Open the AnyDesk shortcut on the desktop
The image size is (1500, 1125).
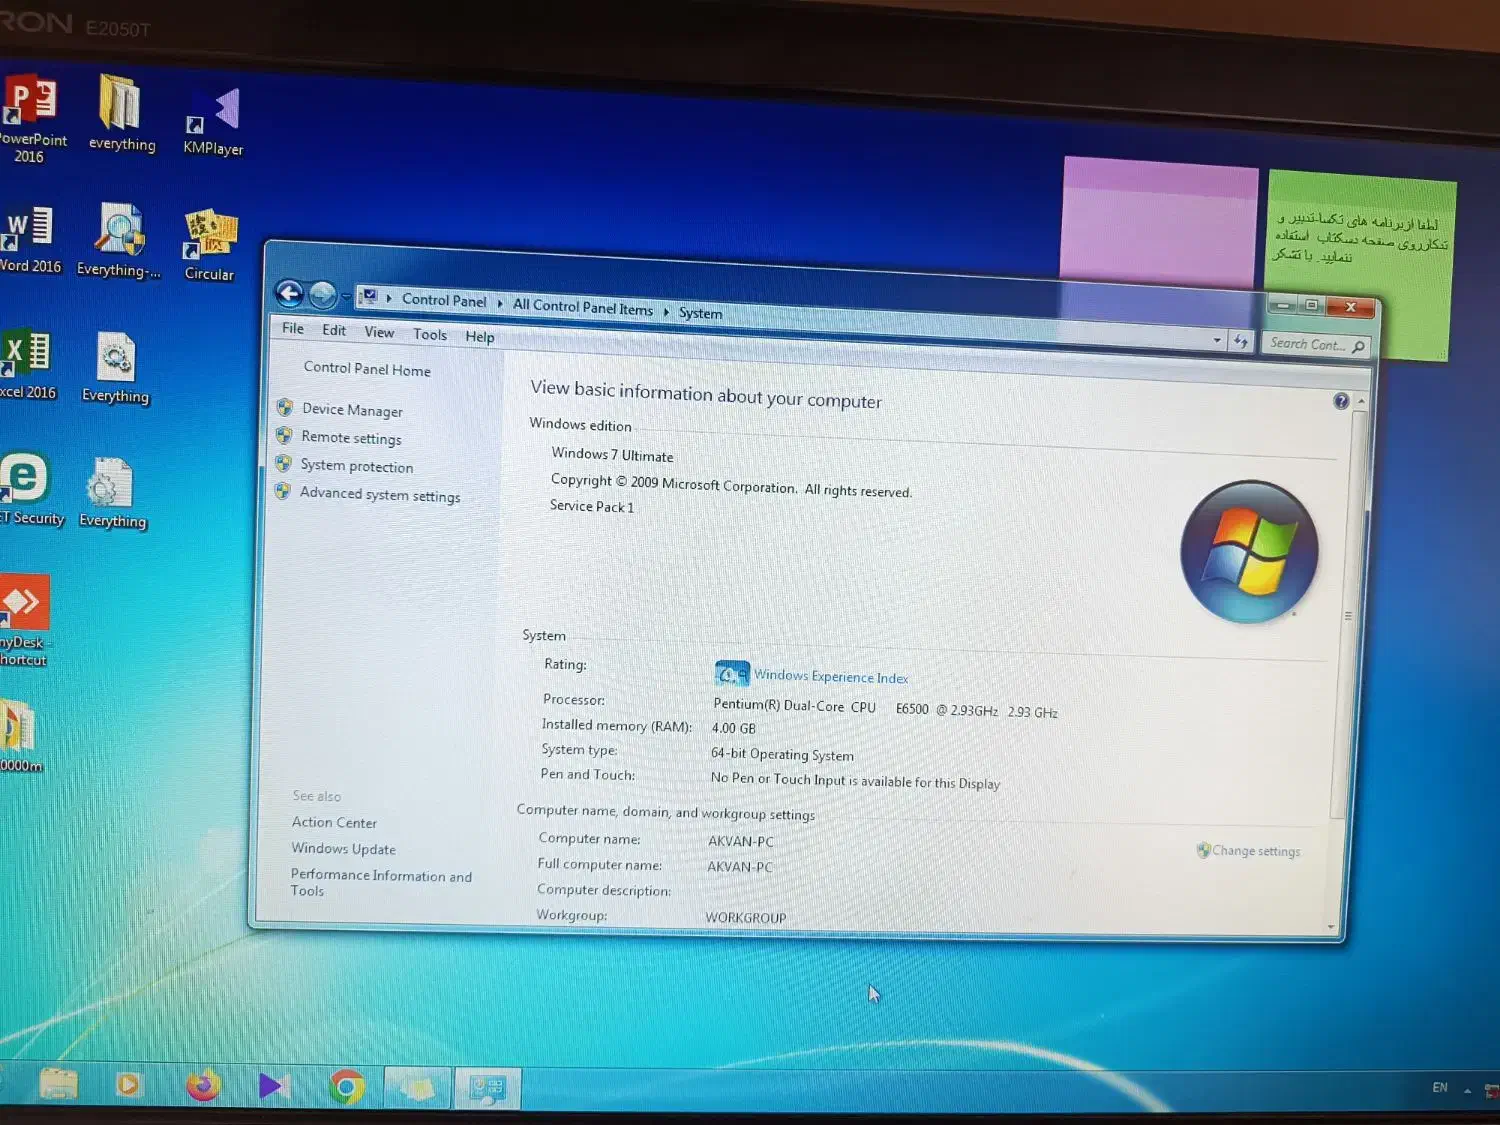(x=24, y=620)
